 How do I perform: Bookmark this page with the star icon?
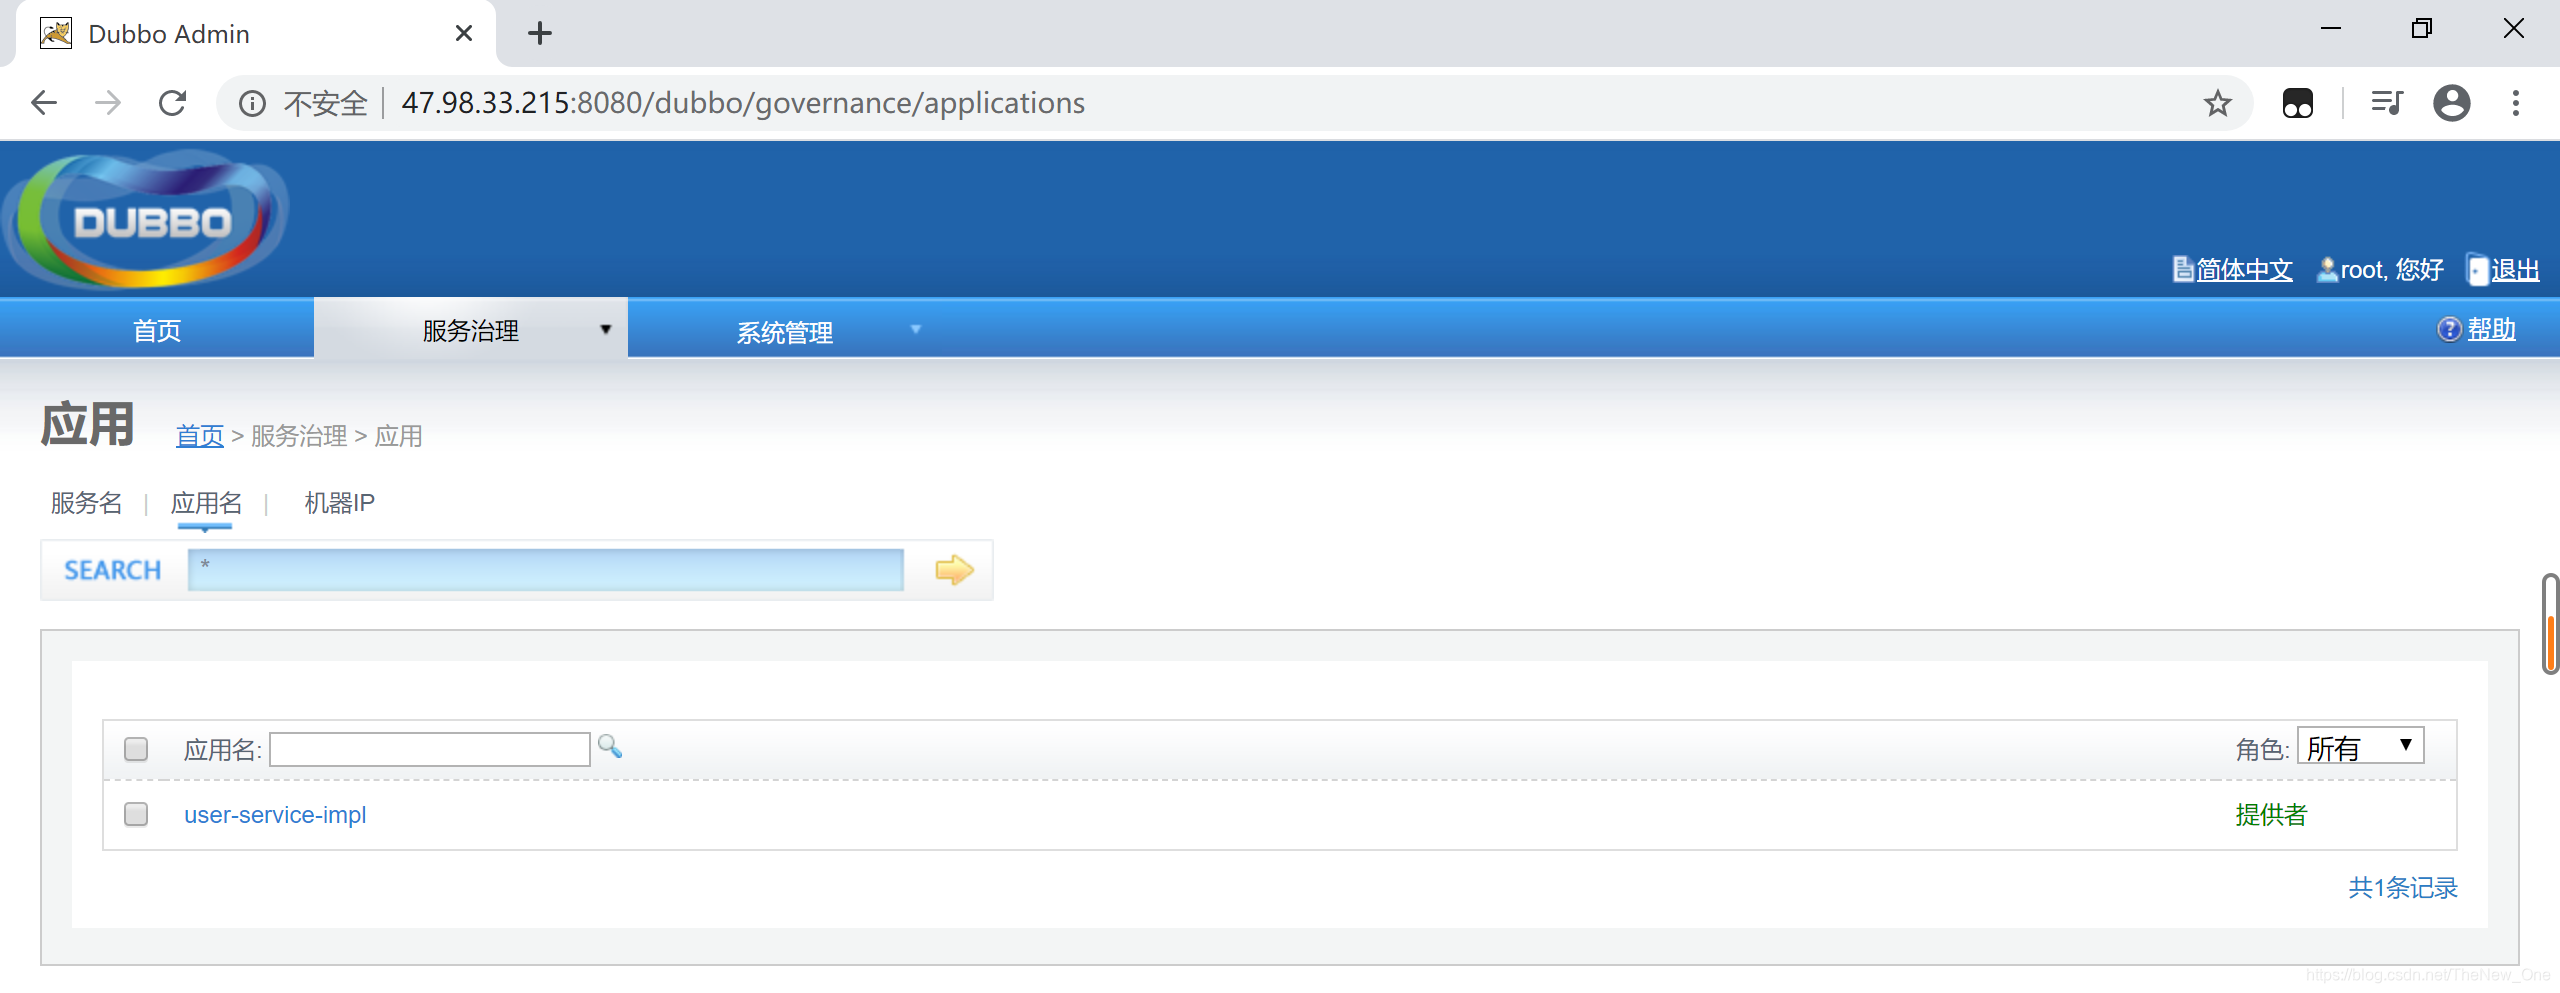click(x=2217, y=103)
